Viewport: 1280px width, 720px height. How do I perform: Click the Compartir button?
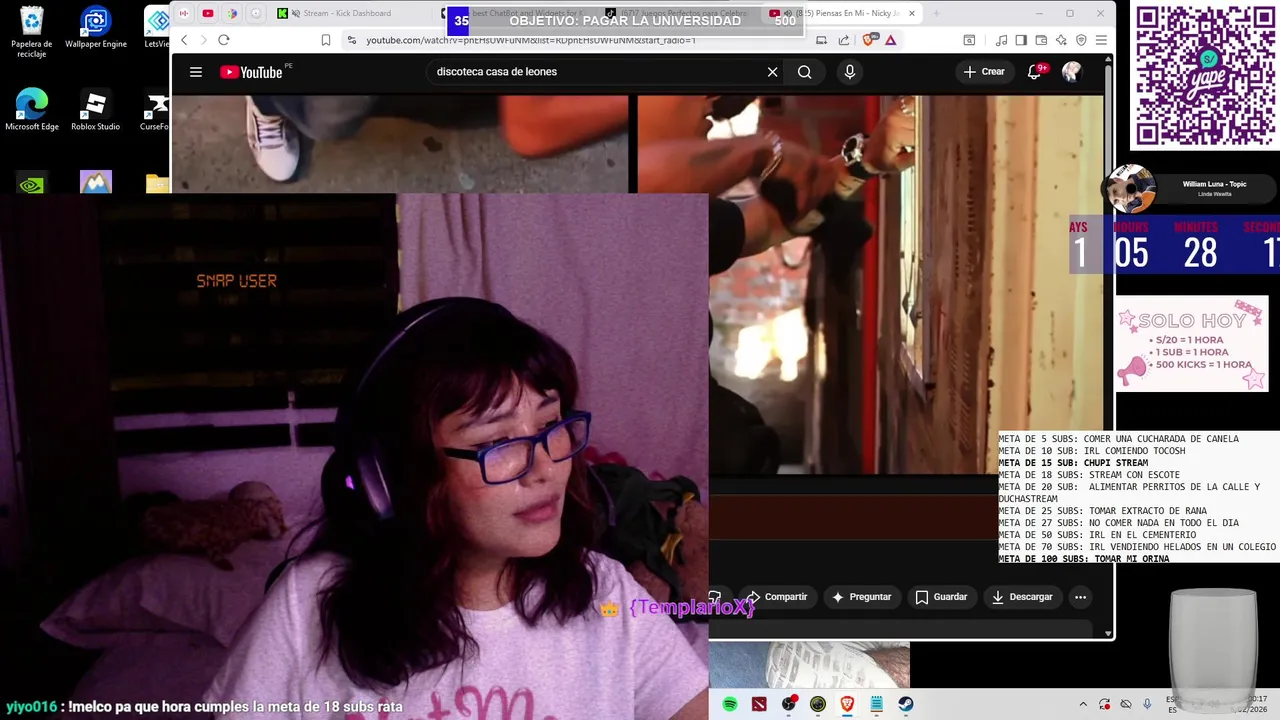777,597
